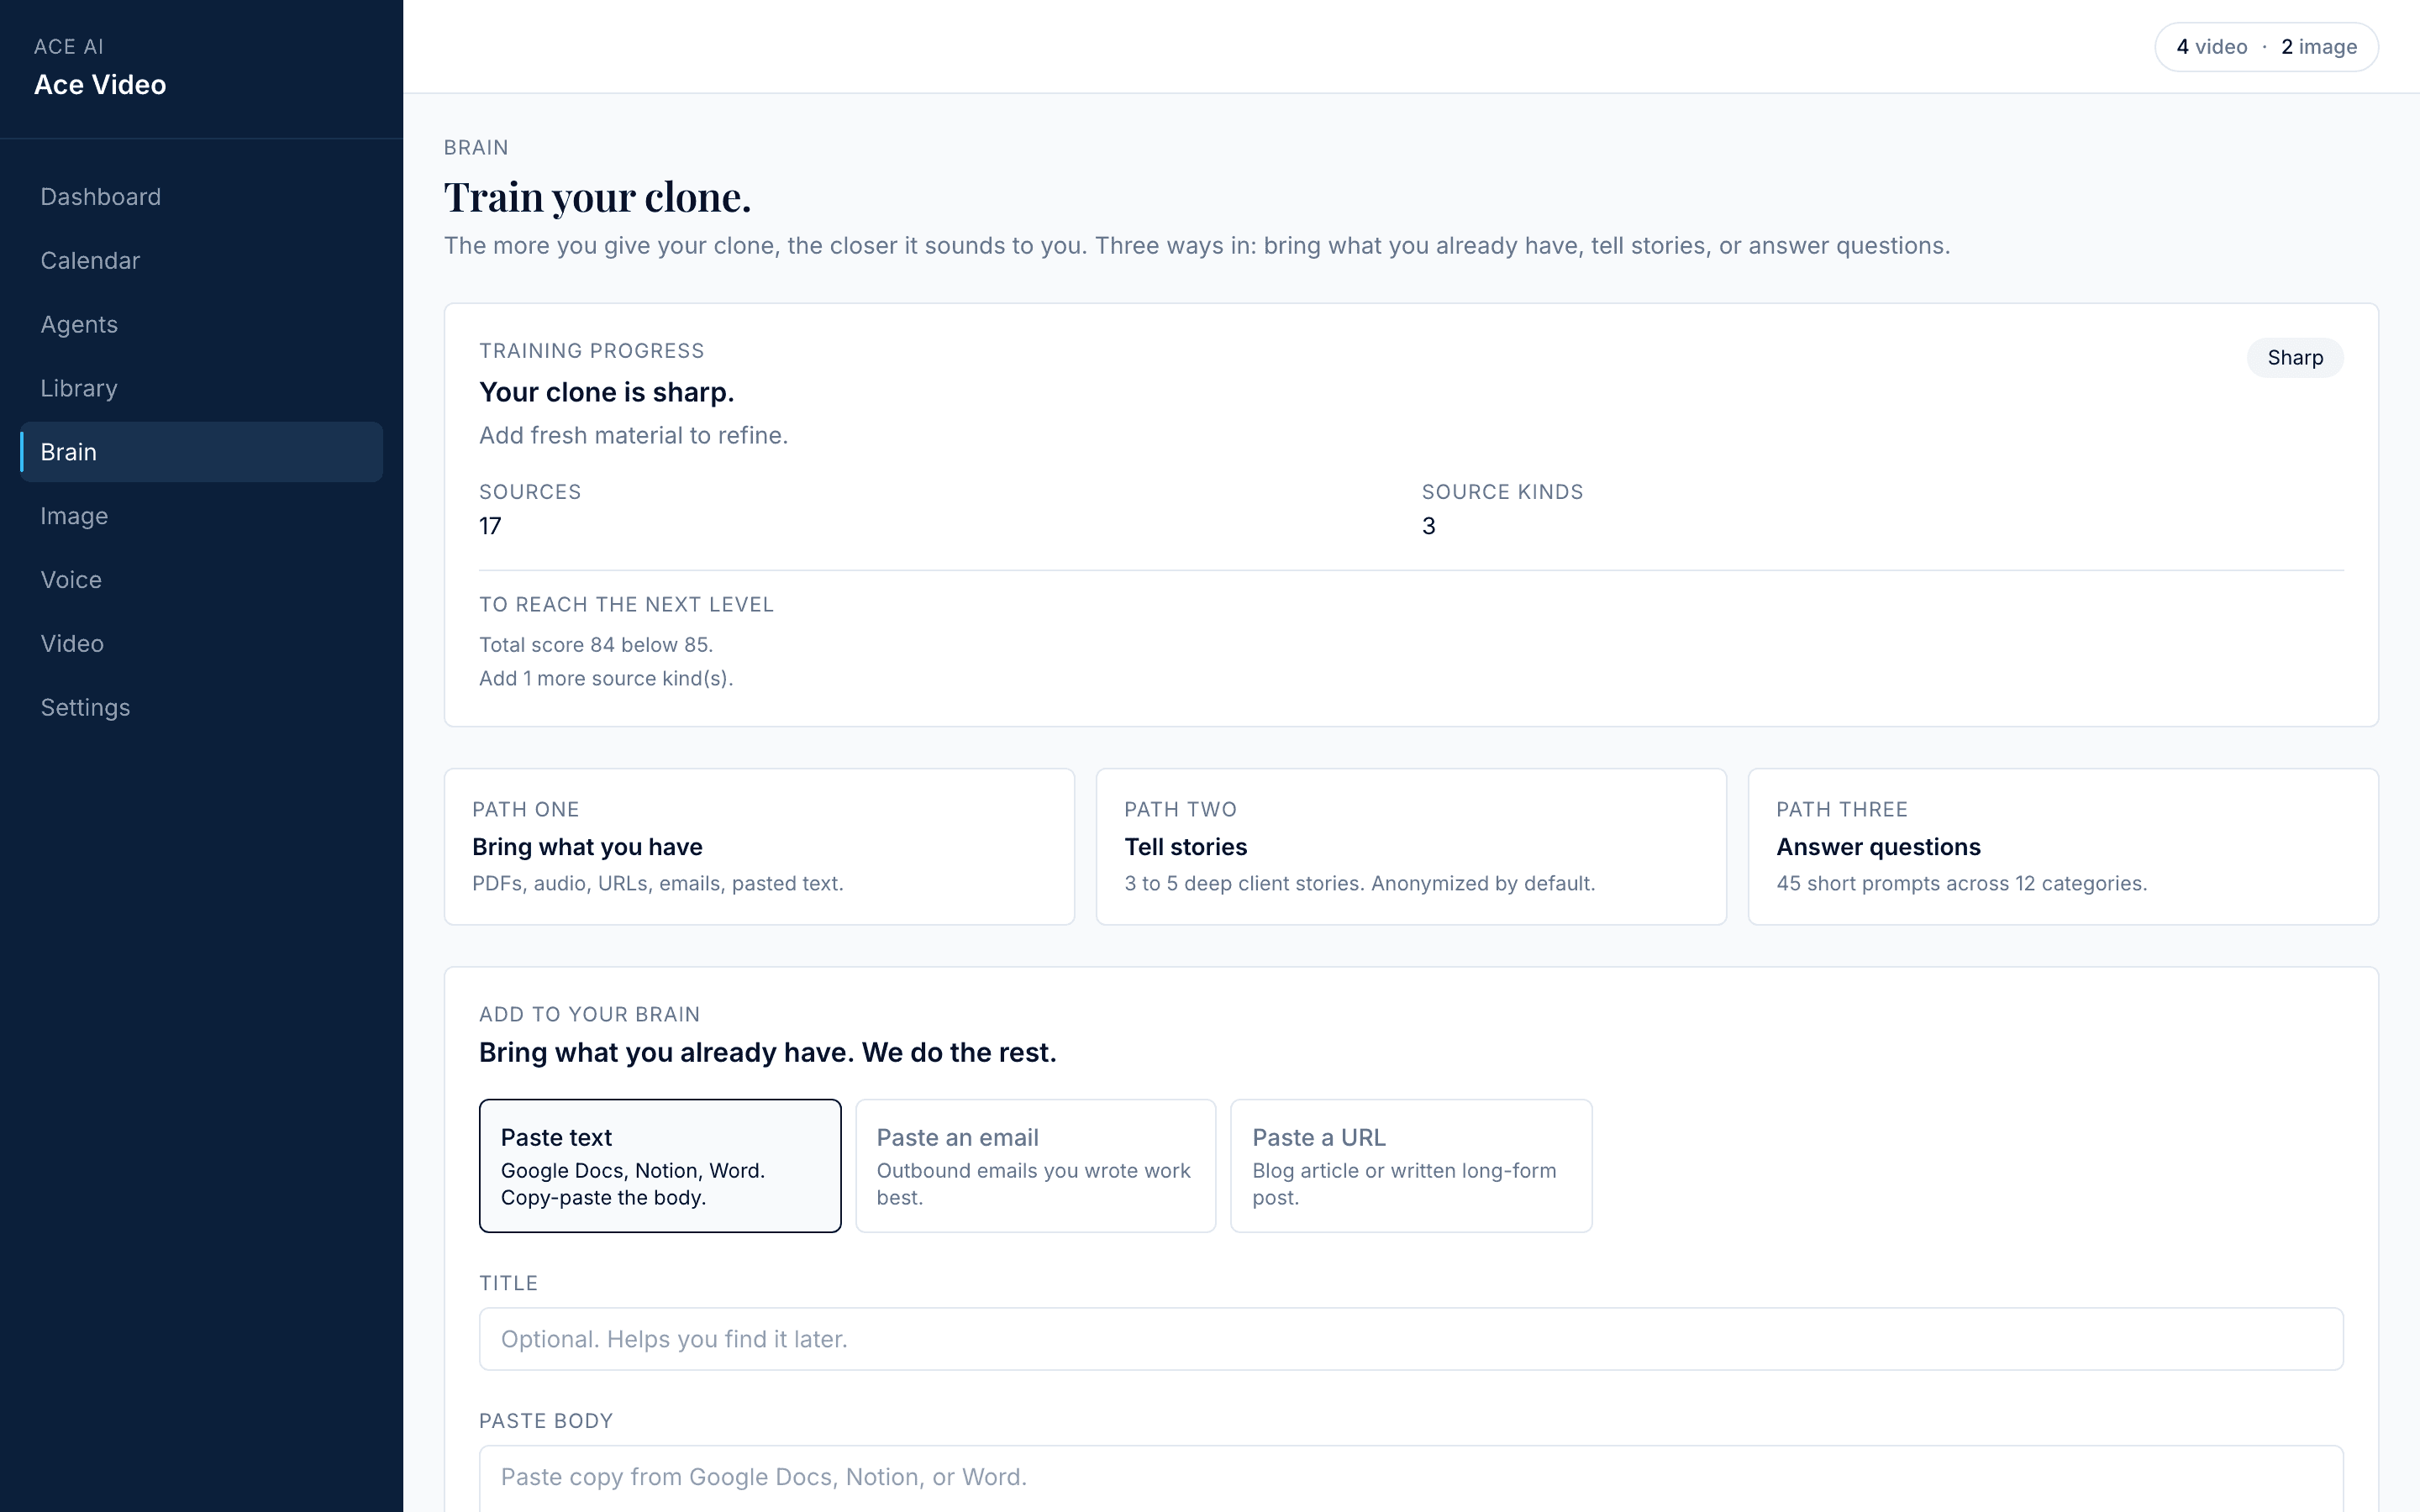This screenshot has height=1512, width=2420.
Task: Navigate to Library
Action: click(201, 388)
